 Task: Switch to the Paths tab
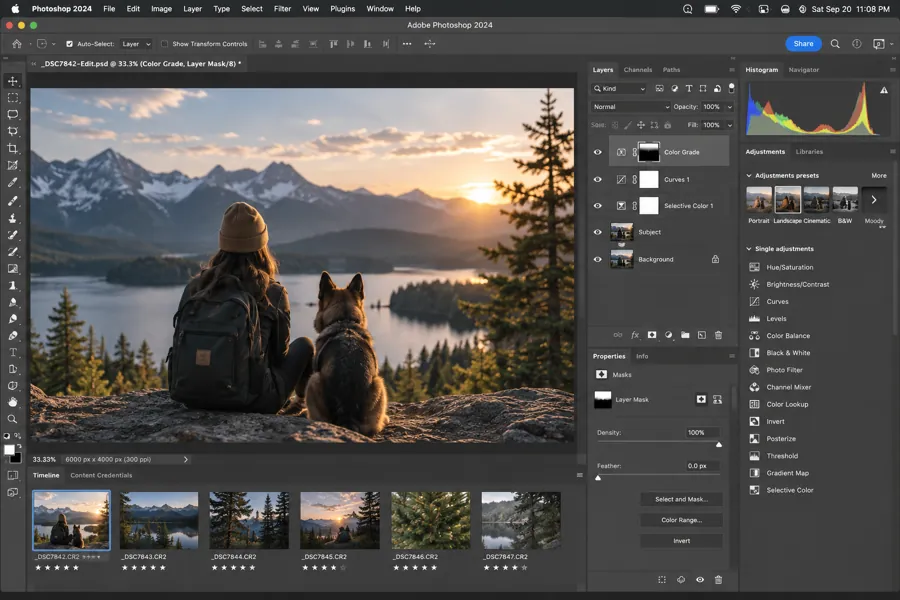coord(671,69)
